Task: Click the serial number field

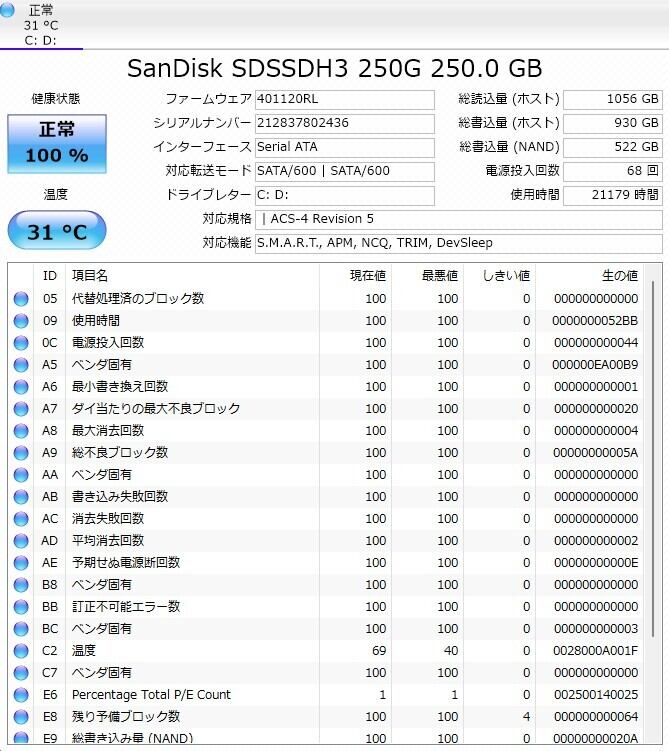Action: [x=344, y=123]
